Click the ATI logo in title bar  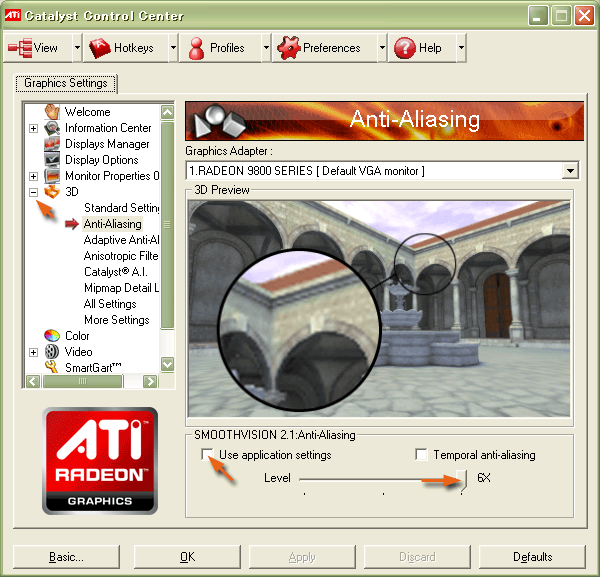(x=13, y=15)
